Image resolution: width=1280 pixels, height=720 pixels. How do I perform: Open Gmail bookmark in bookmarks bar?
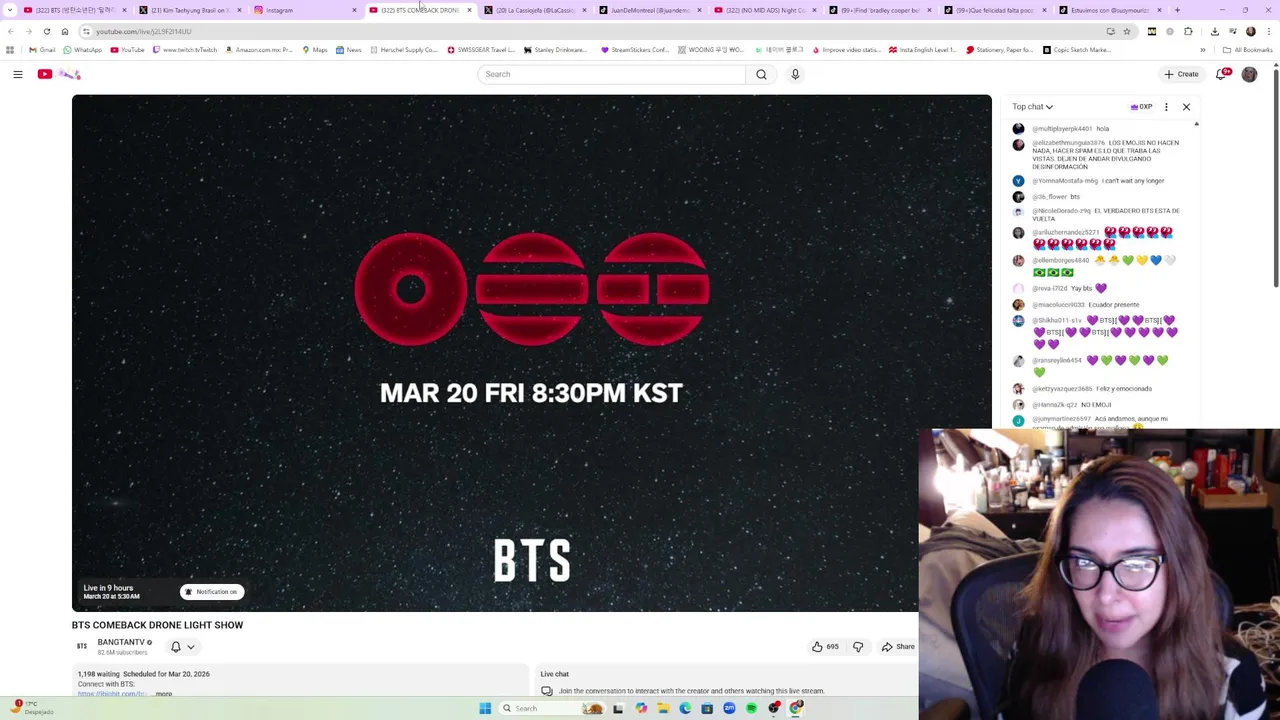click(x=42, y=50)
